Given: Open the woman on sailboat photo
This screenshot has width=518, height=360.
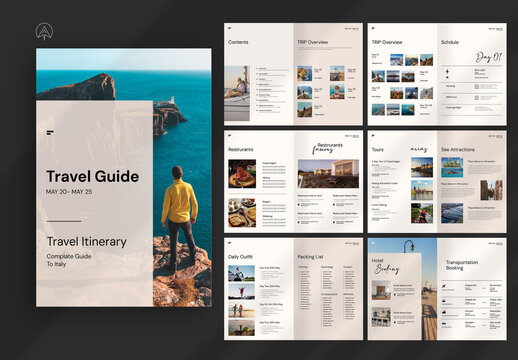Looking at the screenshot, I should (237, 93).
